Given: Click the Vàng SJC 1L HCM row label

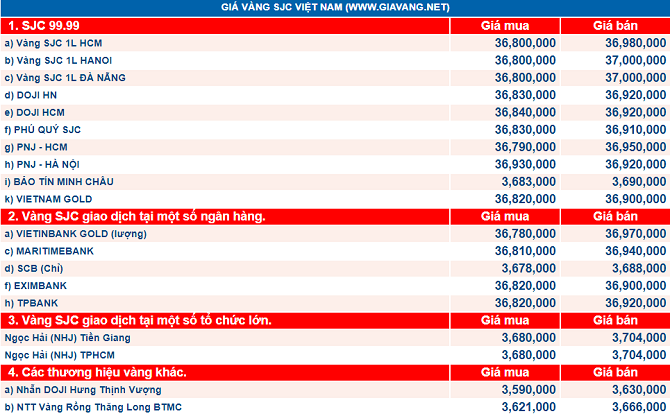Looking at the screenshot, I should 53,43.
